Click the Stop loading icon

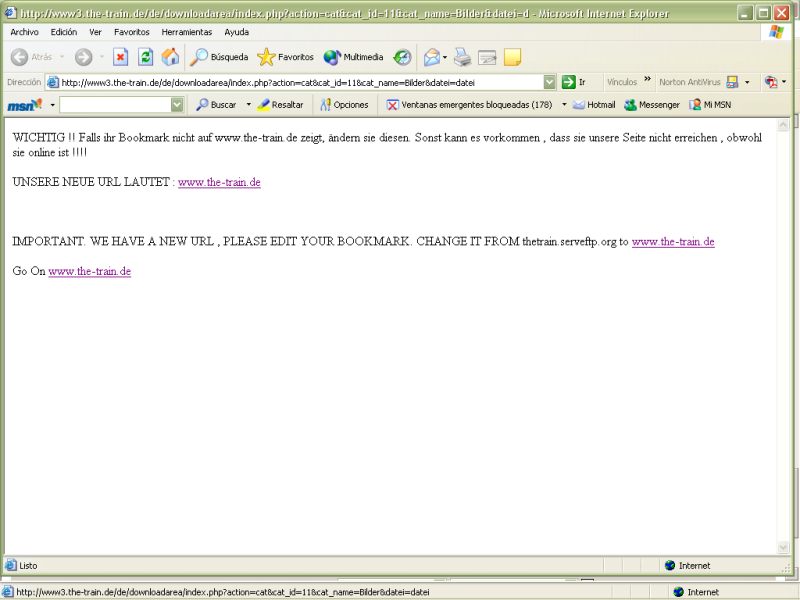click(x=120, y=57)
